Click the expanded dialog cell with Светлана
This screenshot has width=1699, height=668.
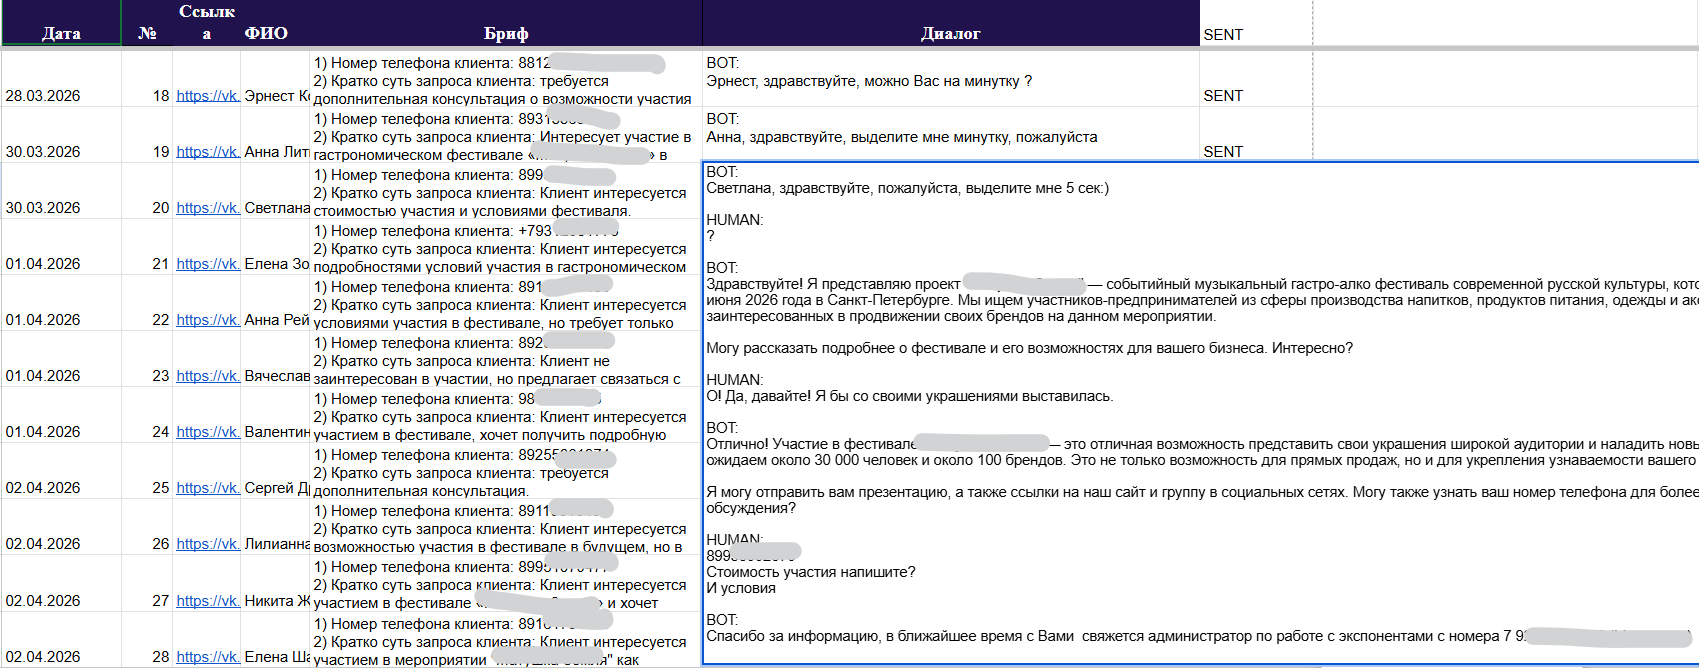[1200, 413]
